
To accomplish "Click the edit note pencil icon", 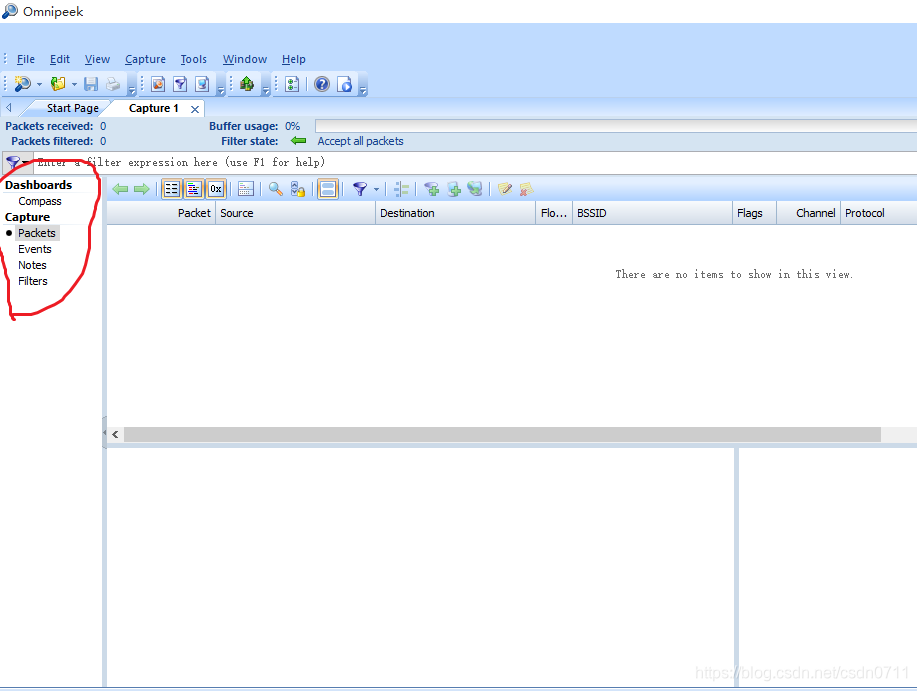I will pos(505,189).
